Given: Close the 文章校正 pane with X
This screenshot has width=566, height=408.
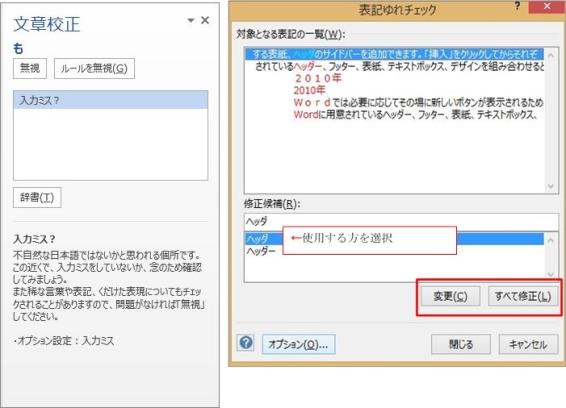Looking at the screenshot, I should coord(205,20).
